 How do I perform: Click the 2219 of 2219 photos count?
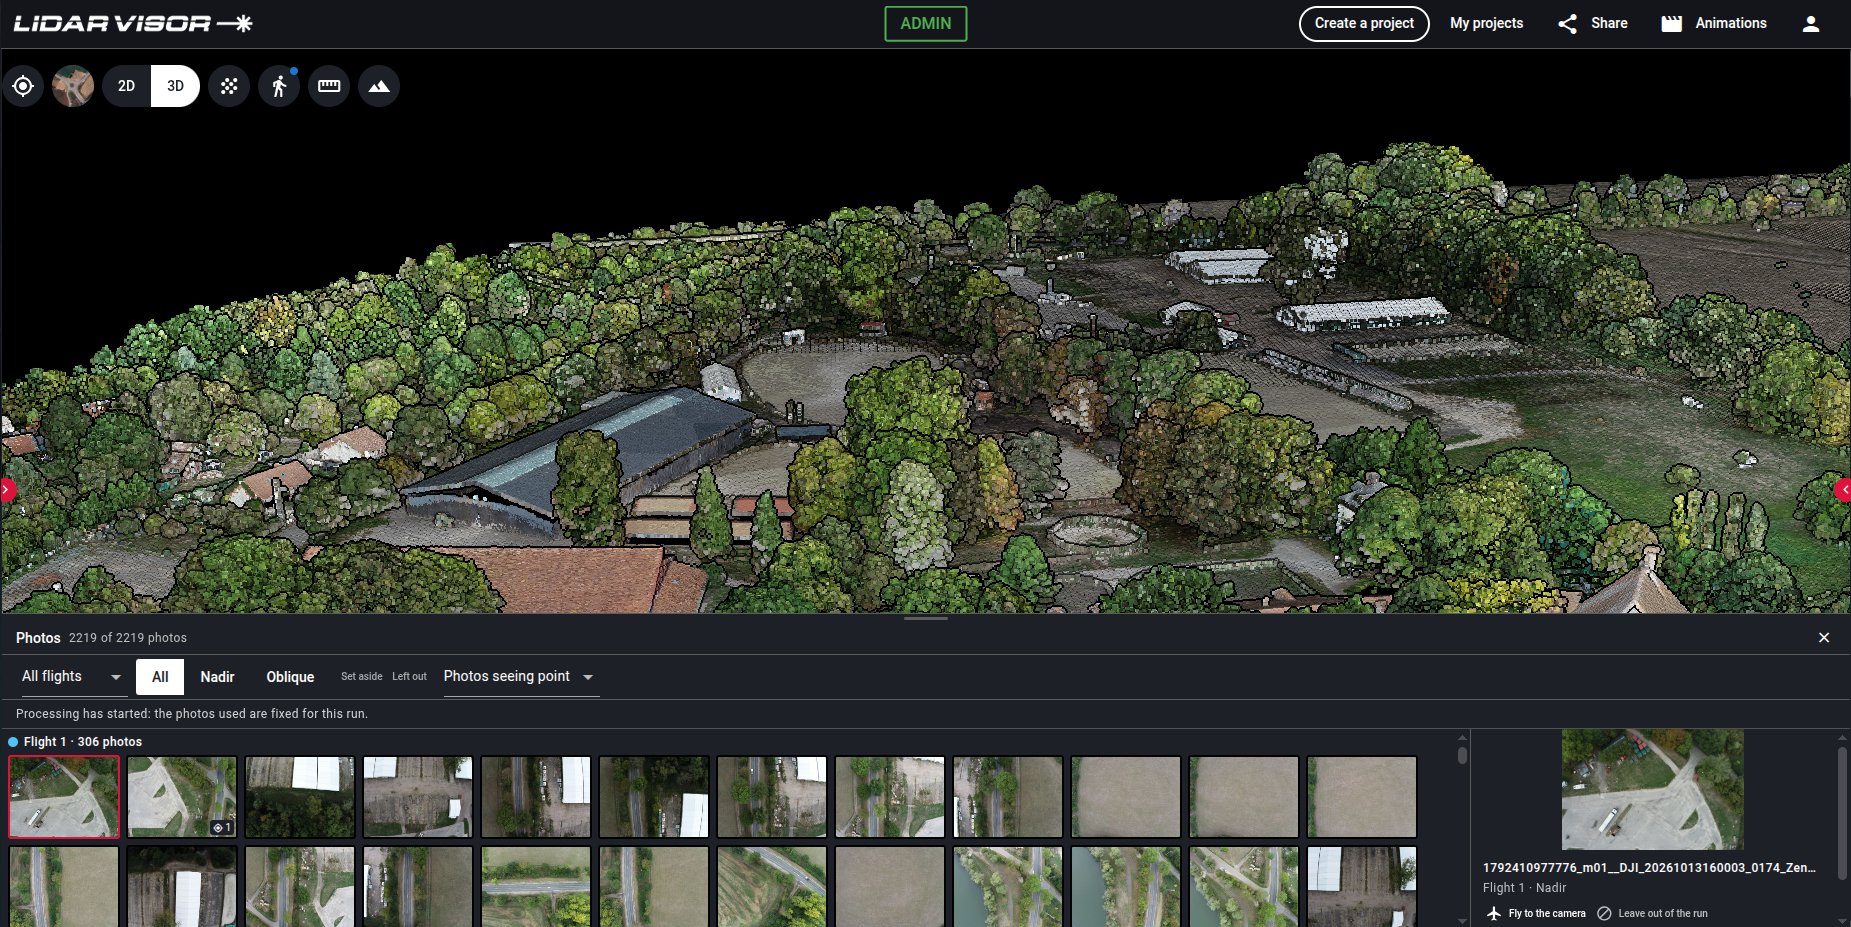coord(128,638)
